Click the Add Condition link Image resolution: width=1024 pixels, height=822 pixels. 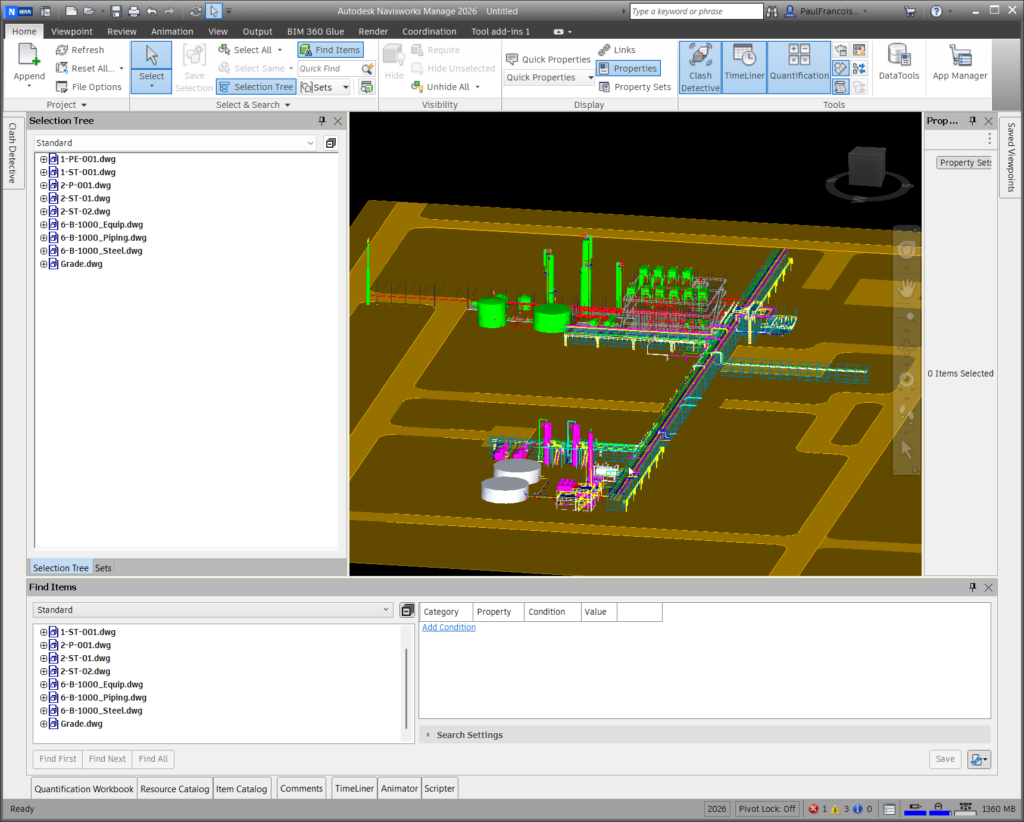coord(449,627)
